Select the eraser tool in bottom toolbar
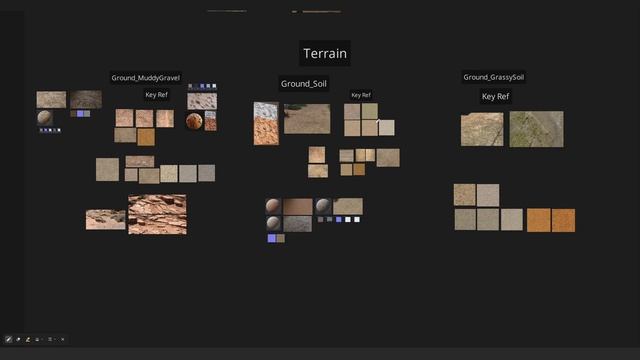The height and width of the screenshot is (360, 640). pos(18,339)
